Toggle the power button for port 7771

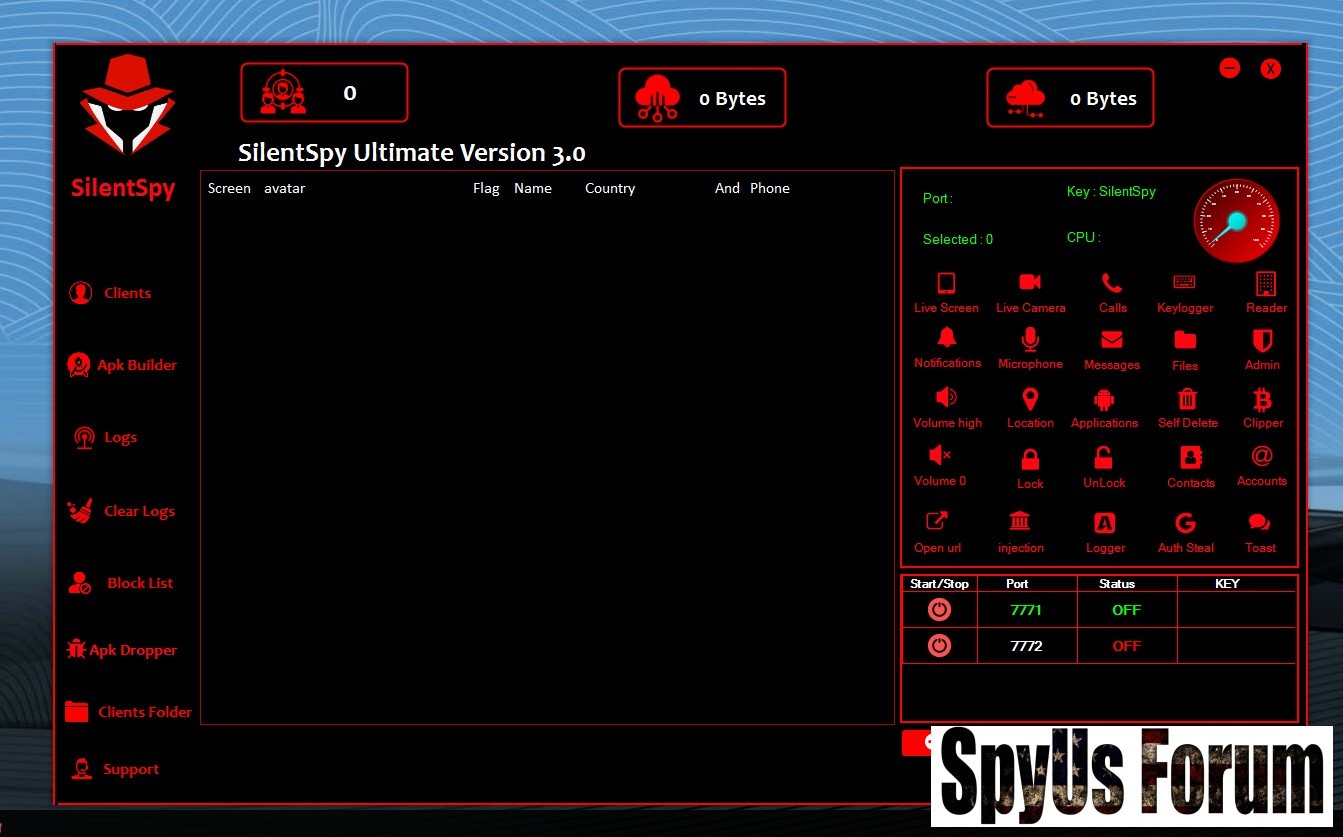click(939, 610)
